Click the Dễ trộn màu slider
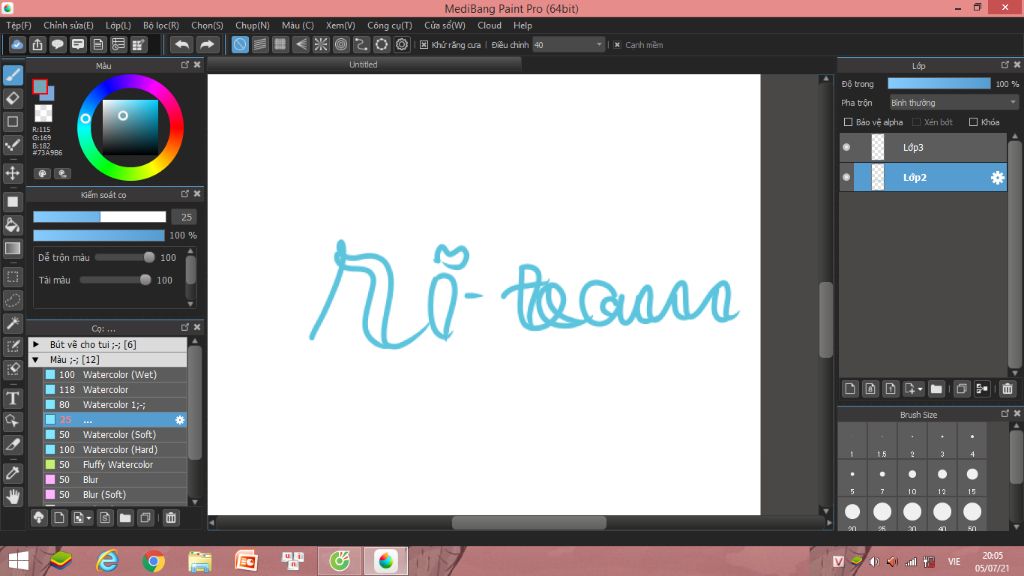This screenshot has height=576, width=1024. tap(125, 258)
